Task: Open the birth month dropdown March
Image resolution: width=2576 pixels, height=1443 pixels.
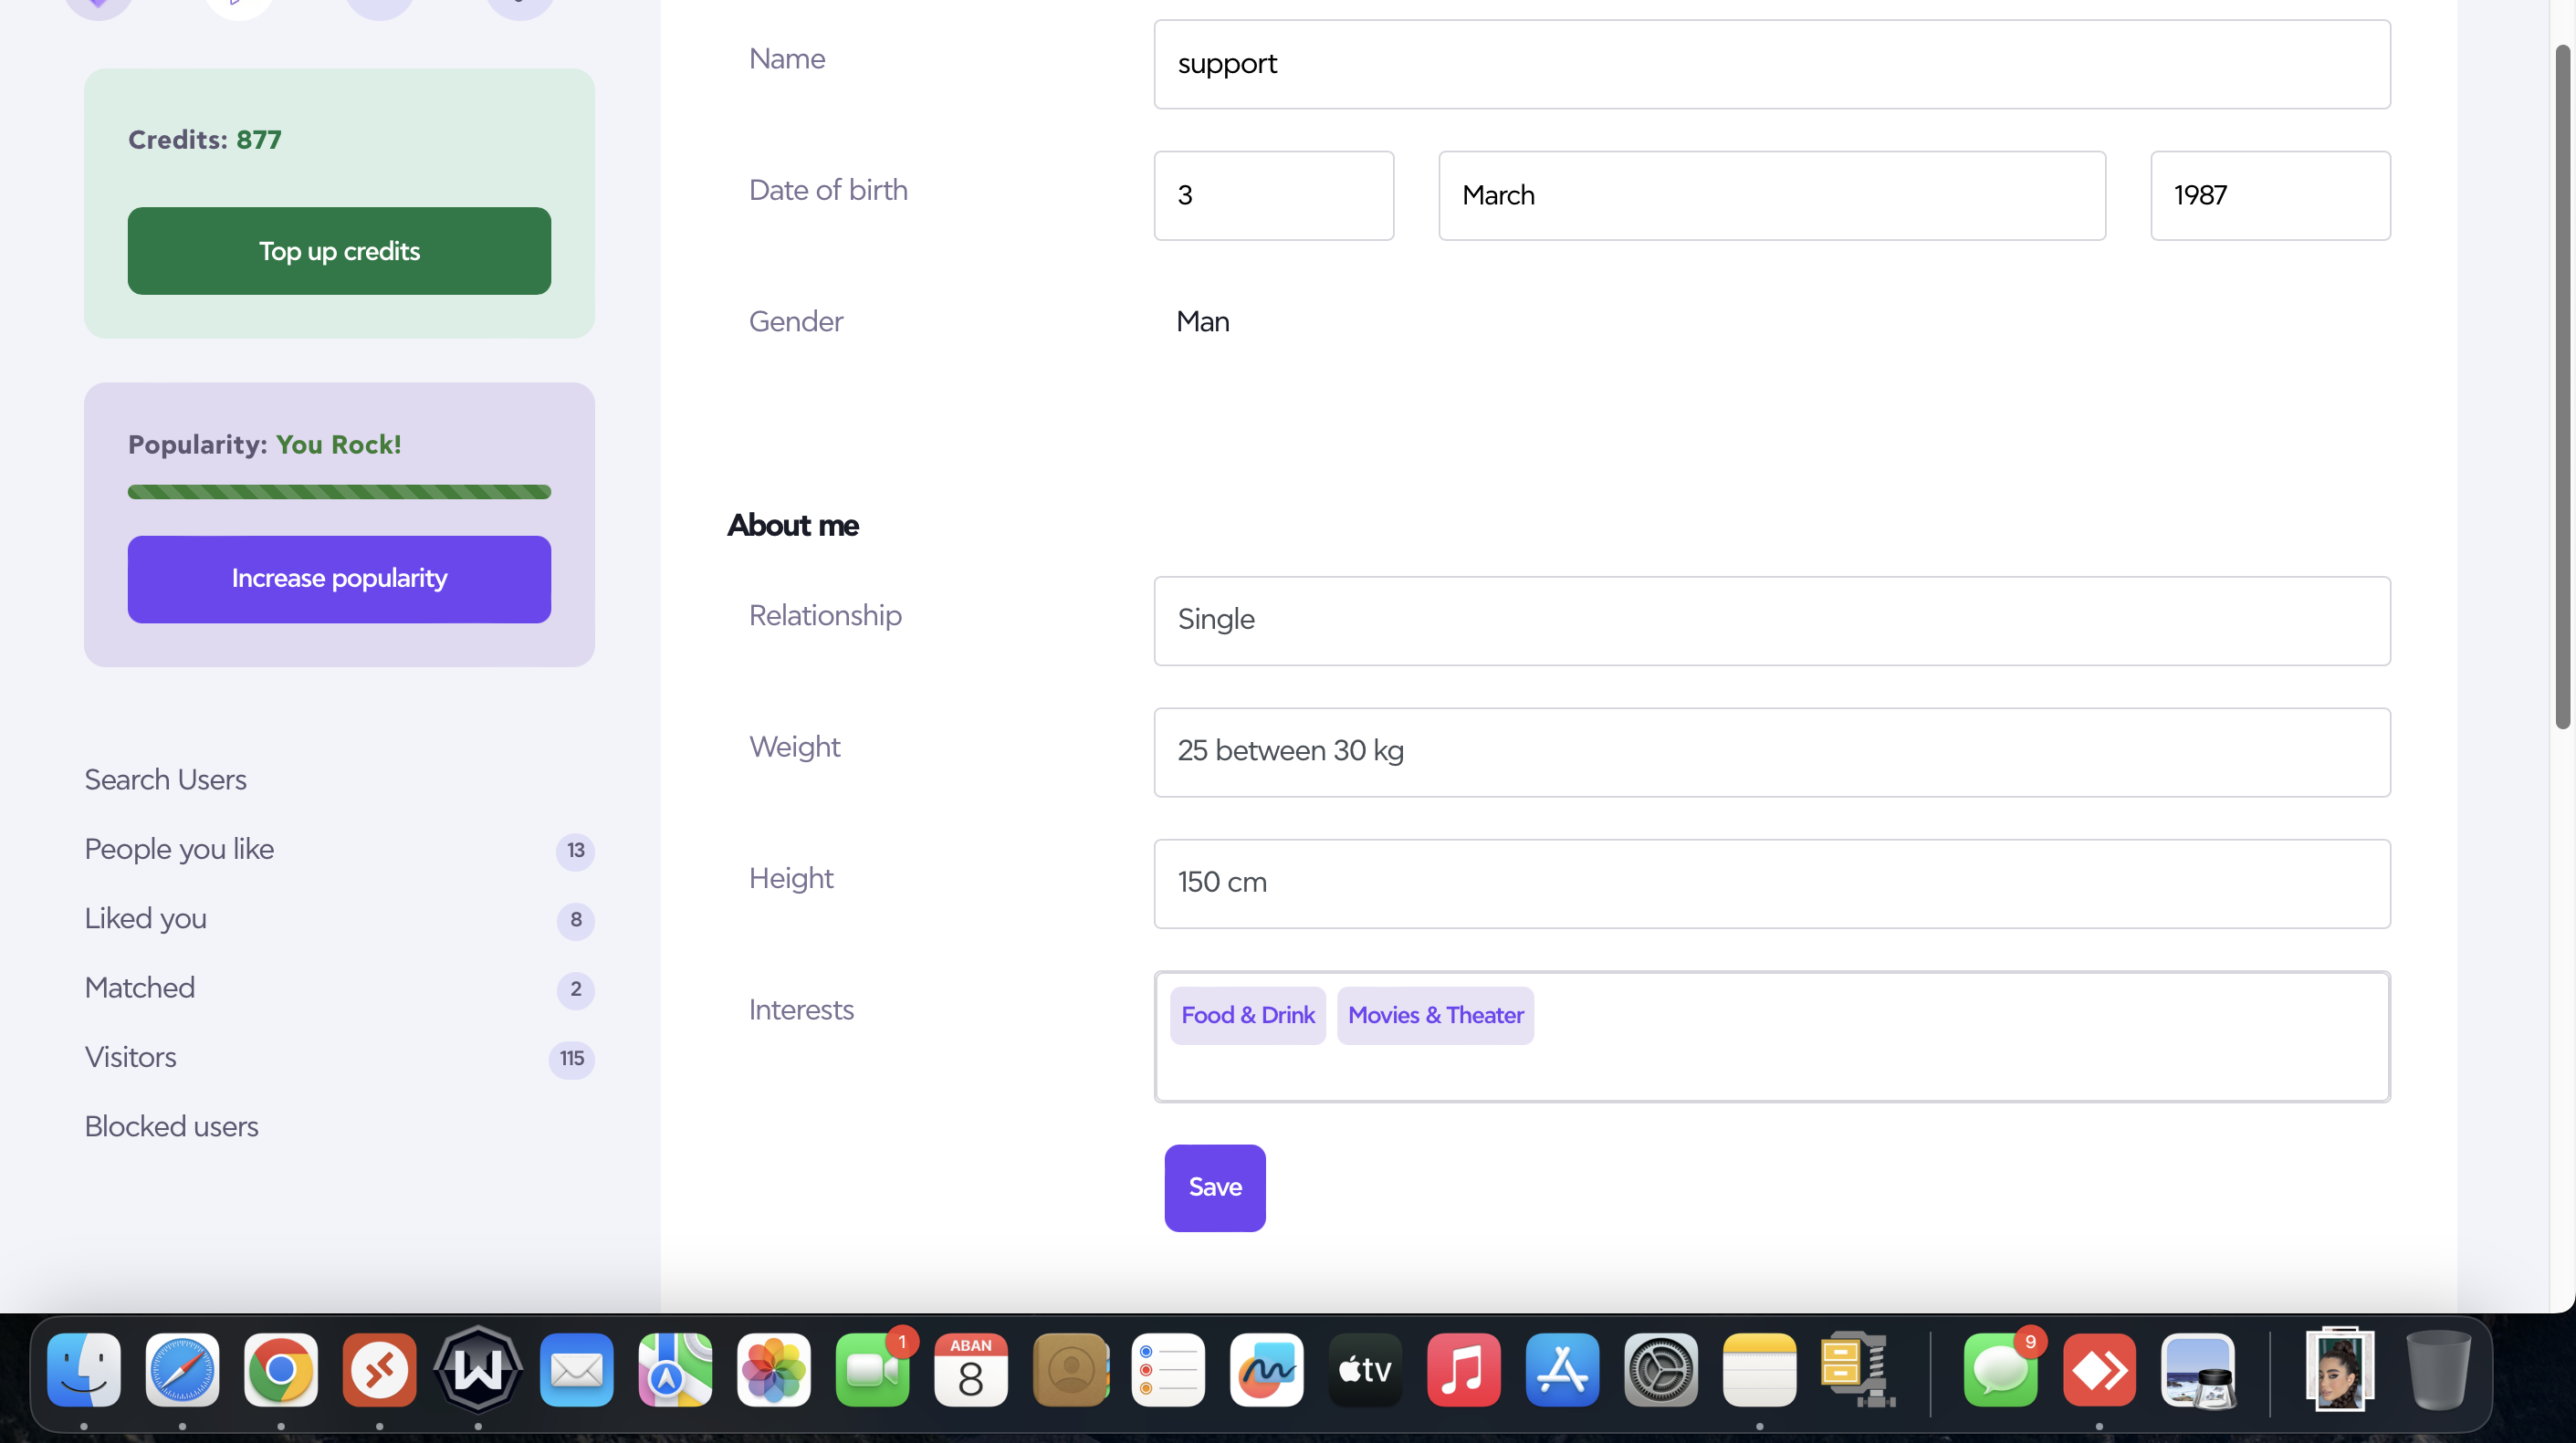Action: 1771,195
